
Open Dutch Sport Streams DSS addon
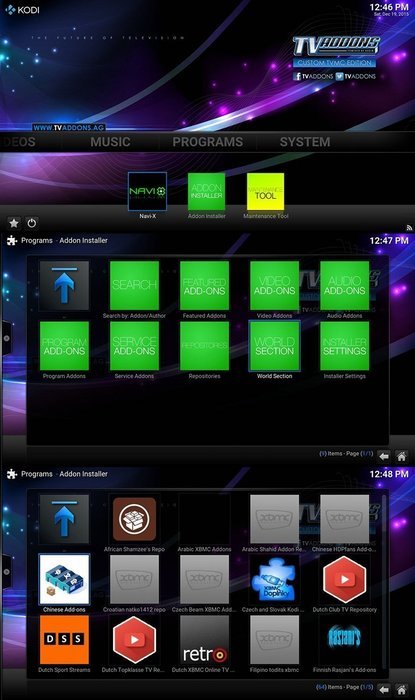(x=64, y=640)
